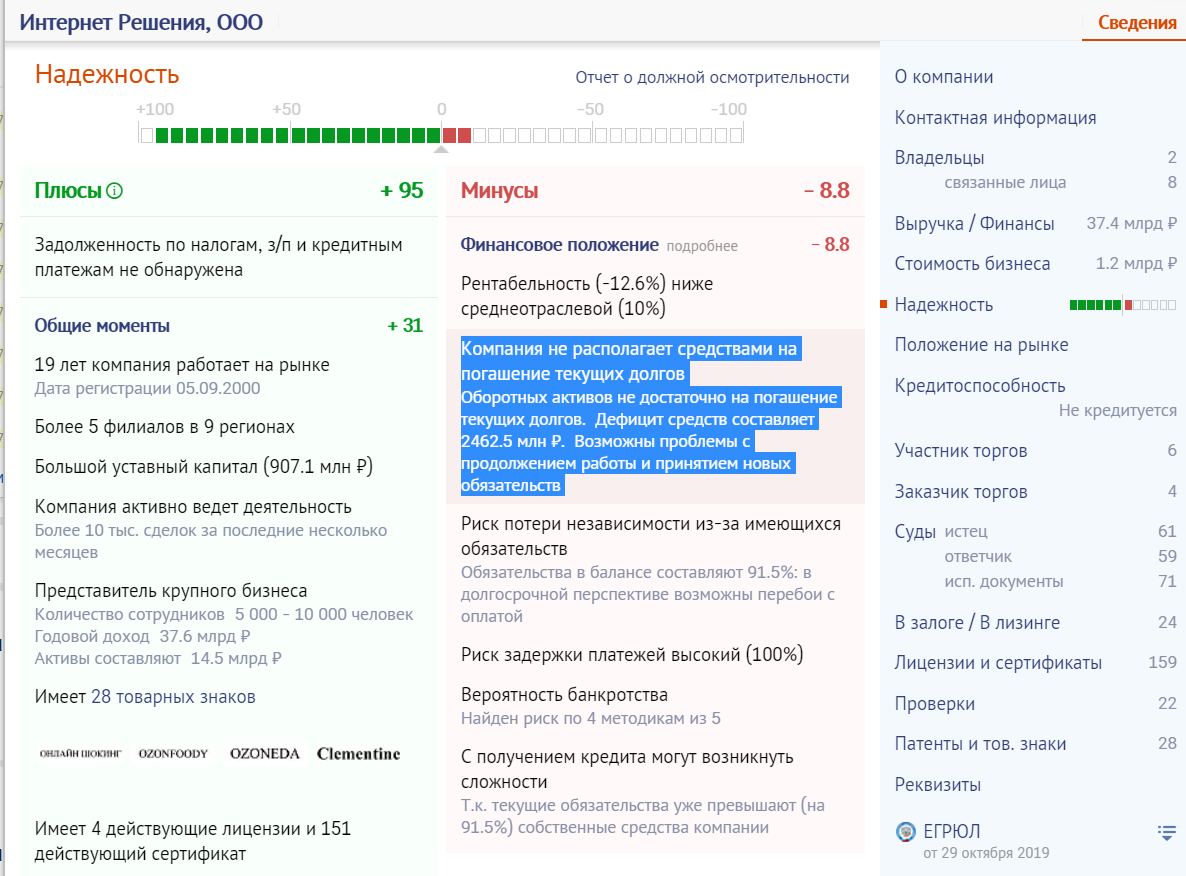Open Участник торгов section
The image size is (1186, 876).
(961, 451)
